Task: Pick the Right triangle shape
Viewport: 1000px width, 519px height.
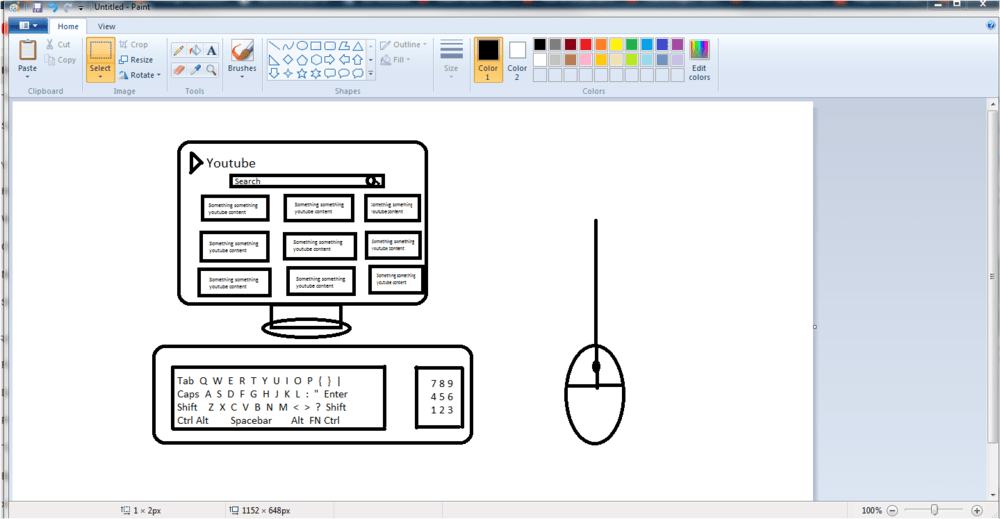Action: coord(274,60)
